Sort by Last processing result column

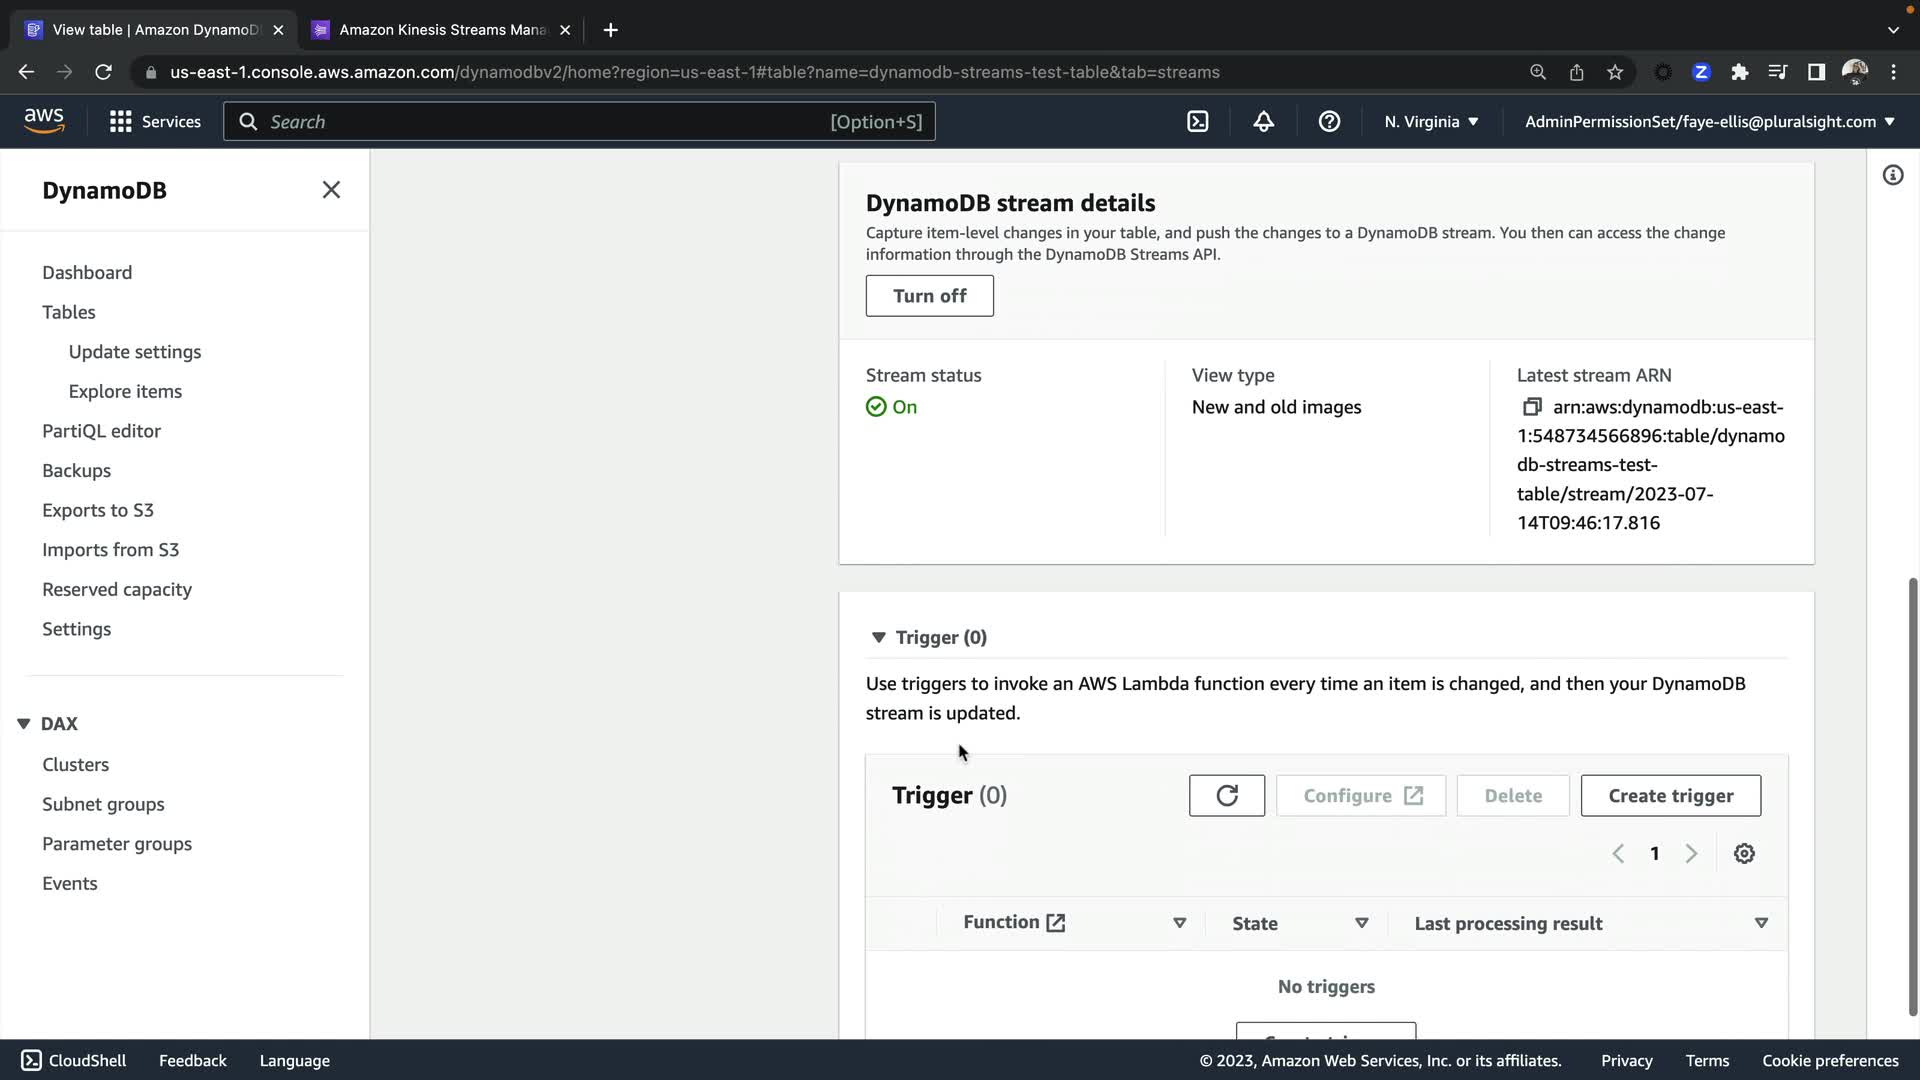tap(1761, 923)
